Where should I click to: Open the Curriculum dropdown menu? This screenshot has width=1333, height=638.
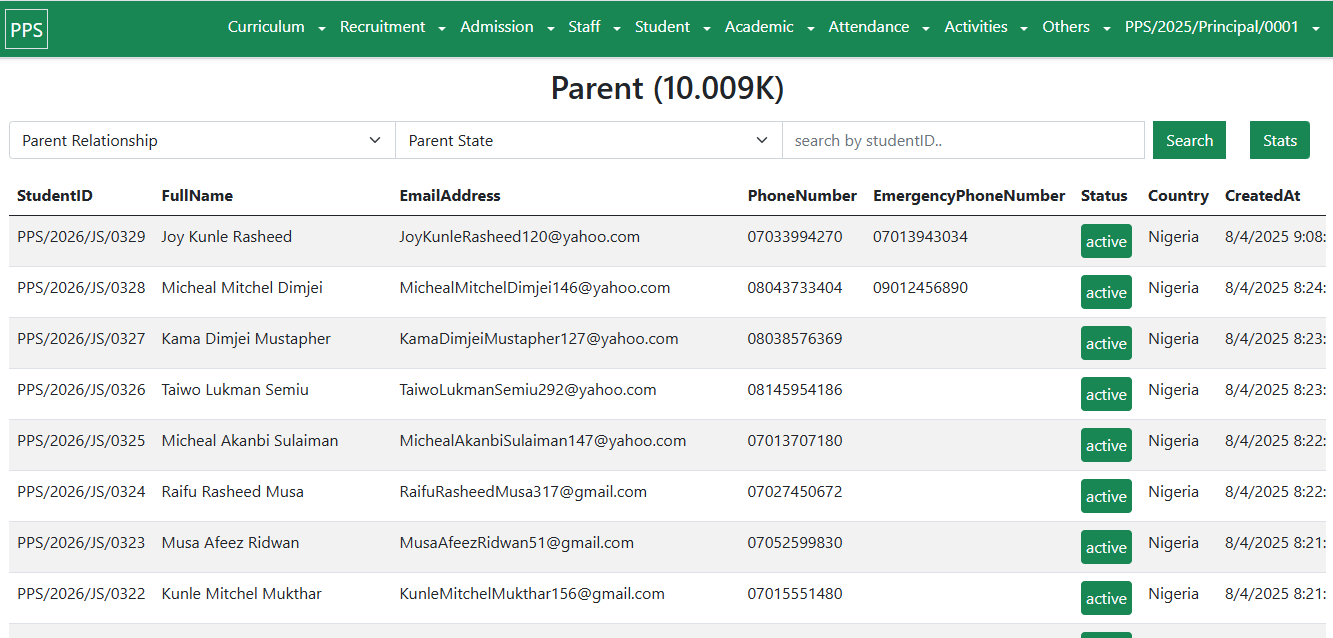[x=276, y=27]
